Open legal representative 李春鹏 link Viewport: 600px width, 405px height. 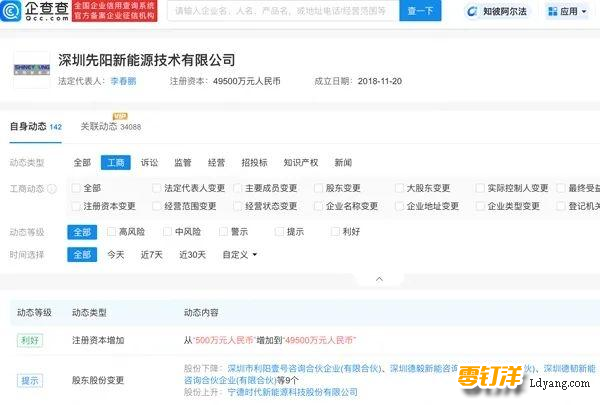pos(123,81)
